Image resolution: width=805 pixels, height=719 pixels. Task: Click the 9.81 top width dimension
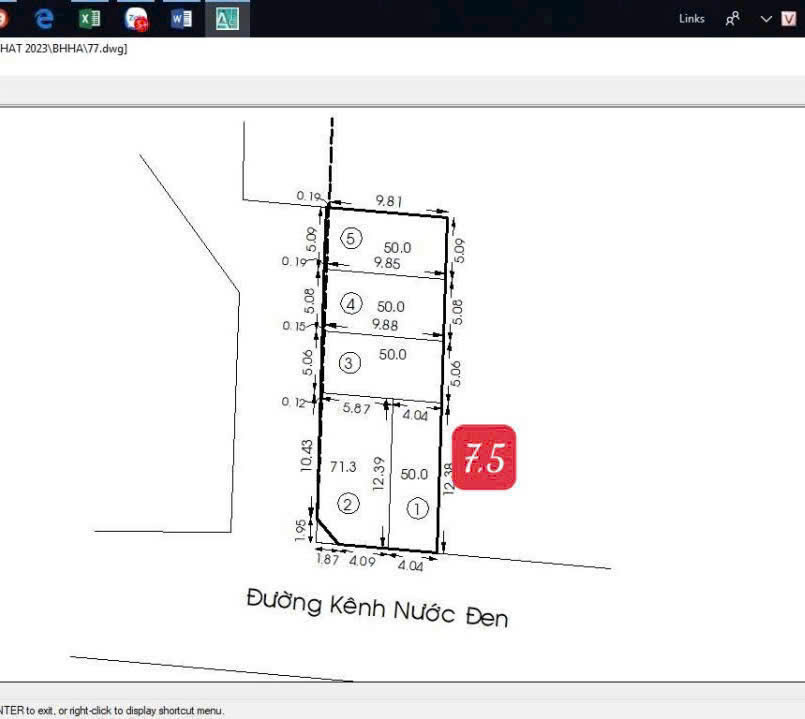pyautogui.click(x=389, y=201)
